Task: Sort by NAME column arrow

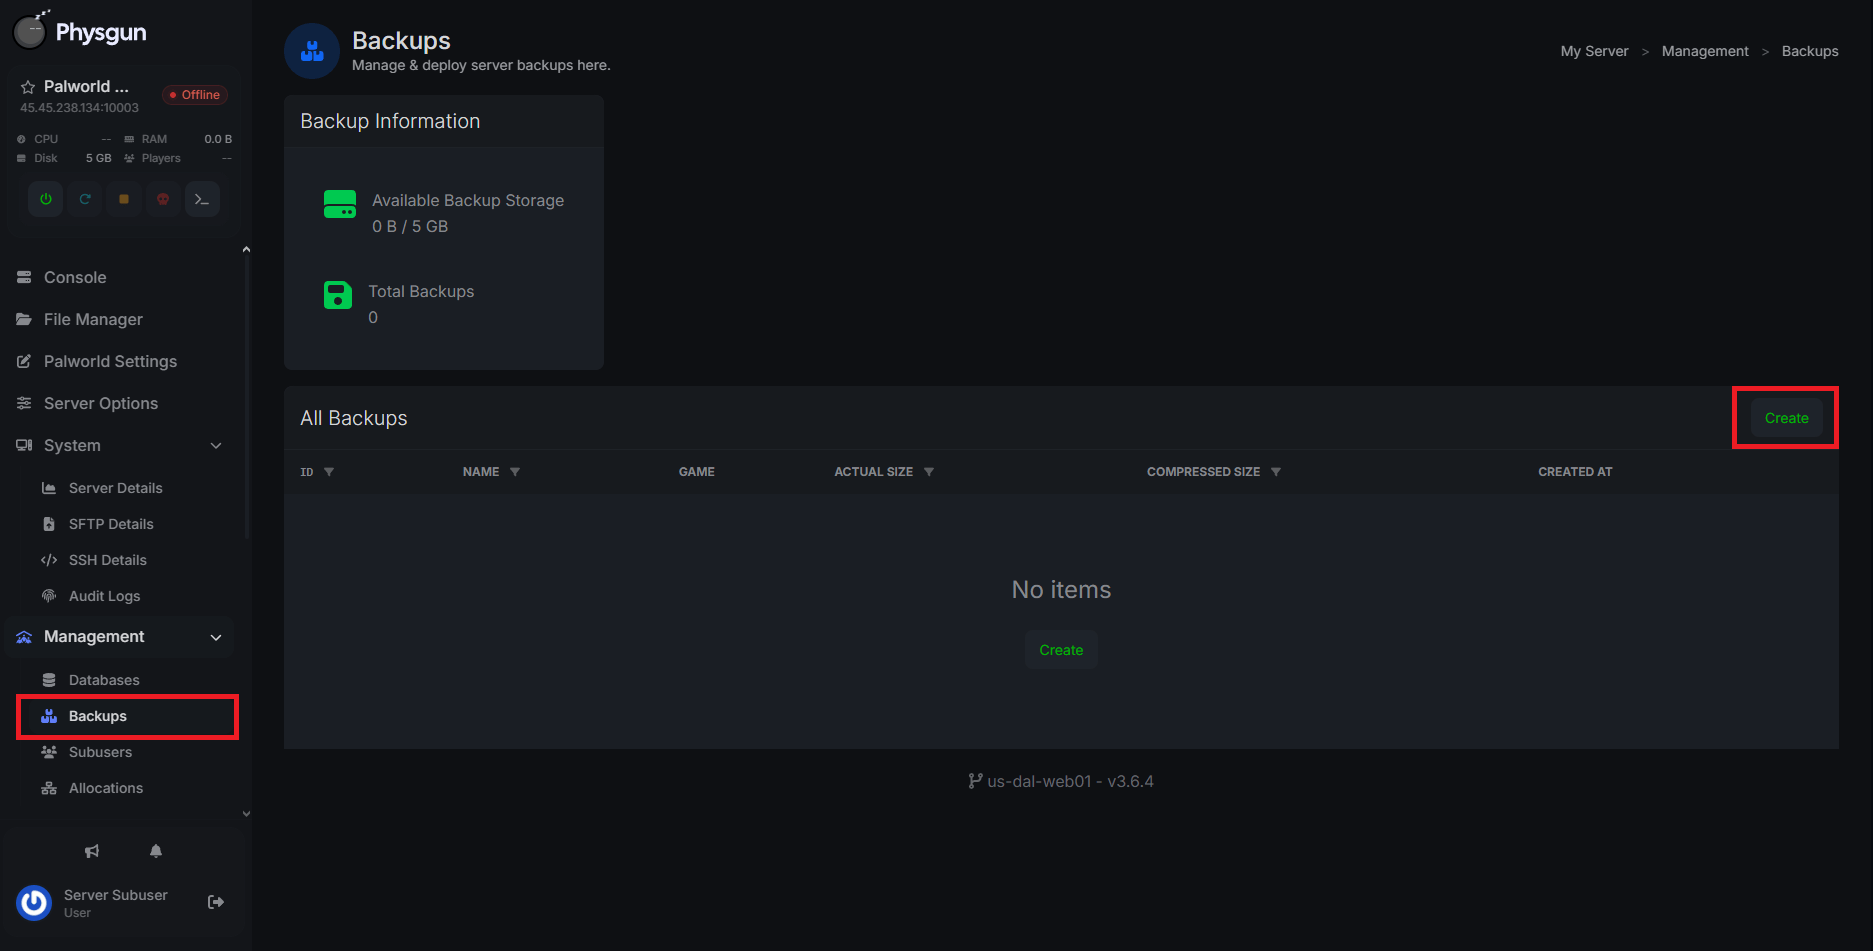Action: click(515, 472)
